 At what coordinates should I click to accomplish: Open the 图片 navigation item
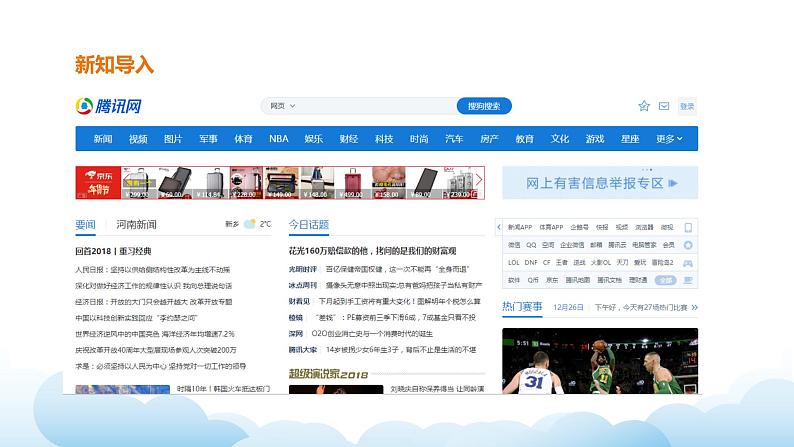pos(173,139)
